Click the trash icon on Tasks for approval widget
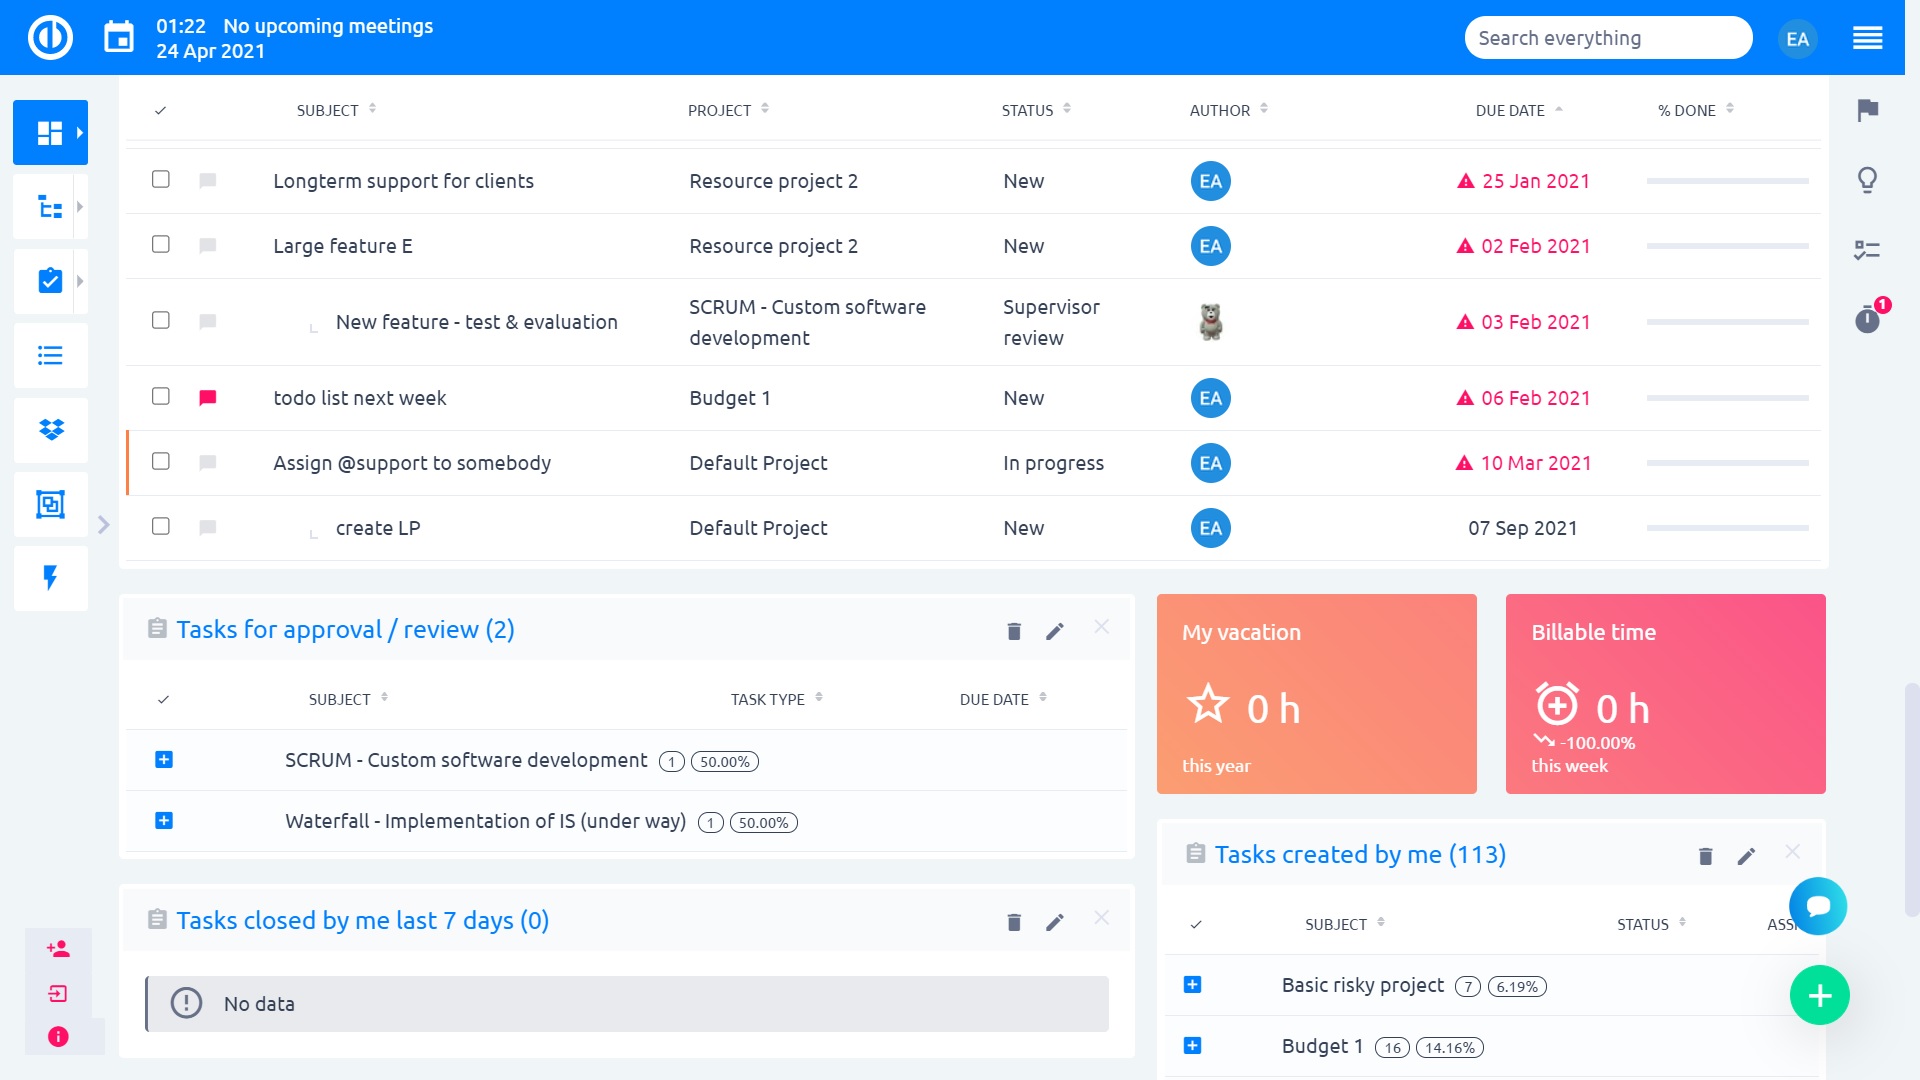1920x1080 pixels. 1013,630
